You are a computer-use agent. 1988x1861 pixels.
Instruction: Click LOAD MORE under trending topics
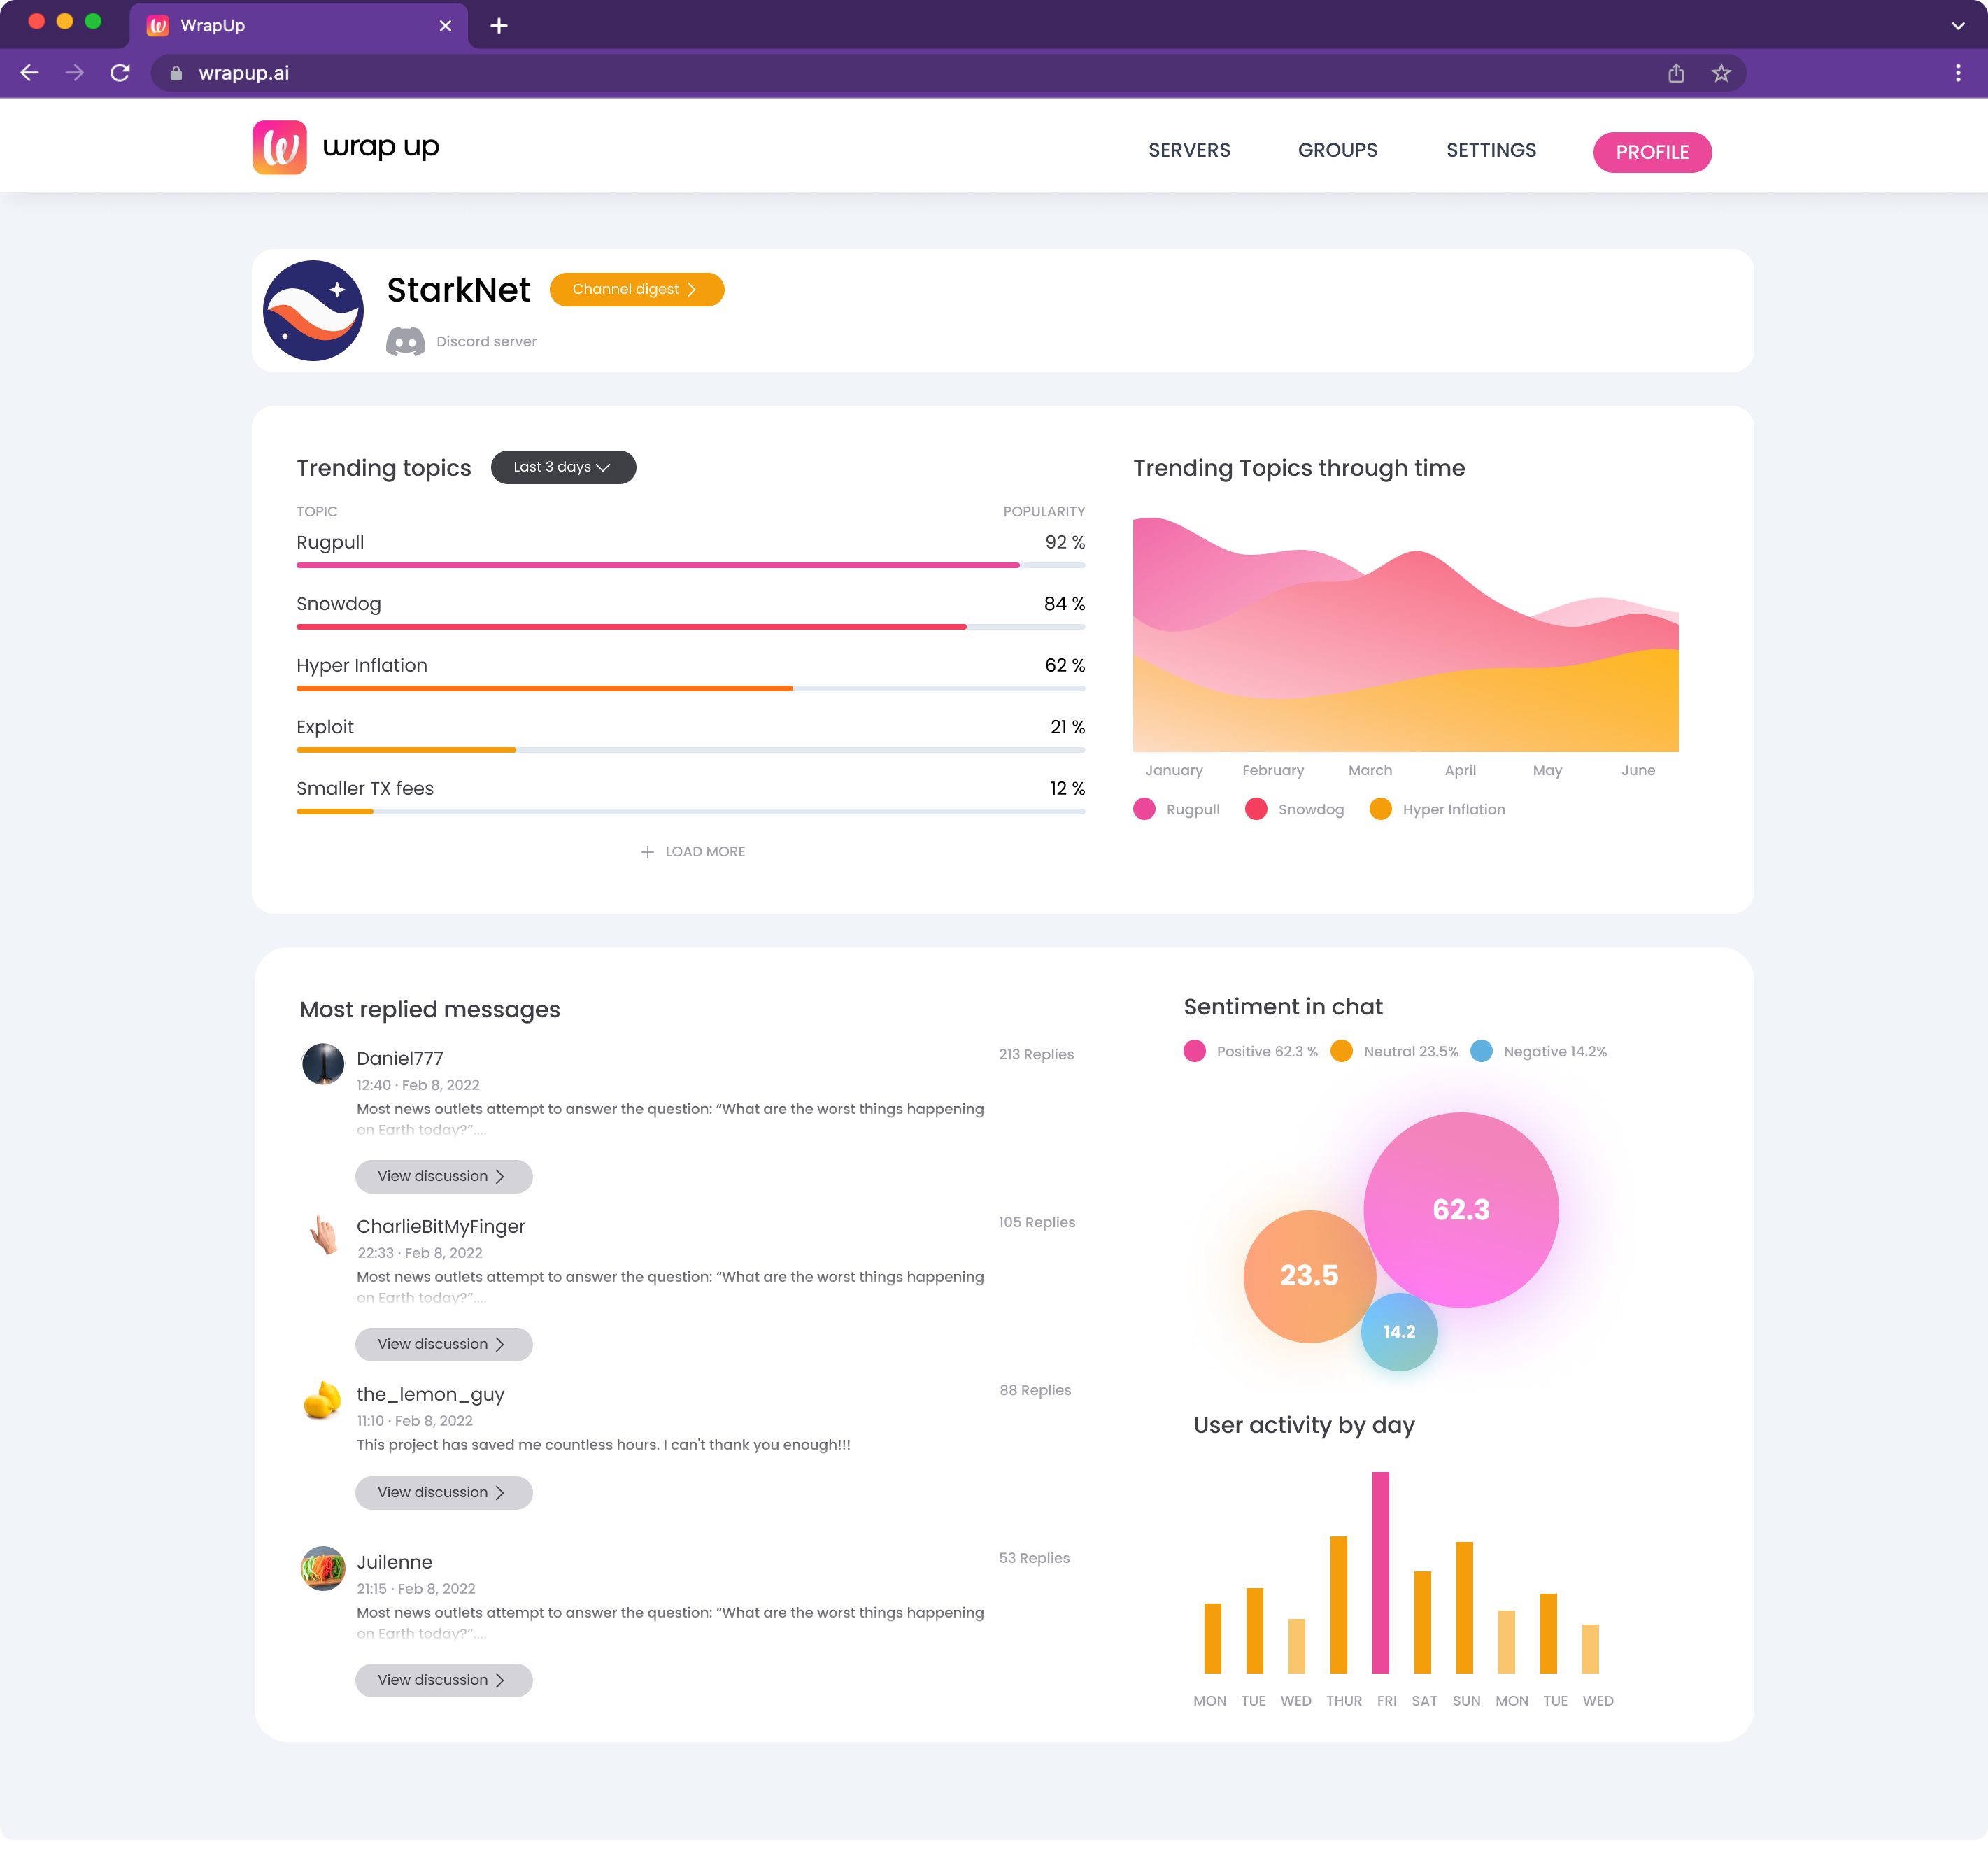tap(693, 851)
